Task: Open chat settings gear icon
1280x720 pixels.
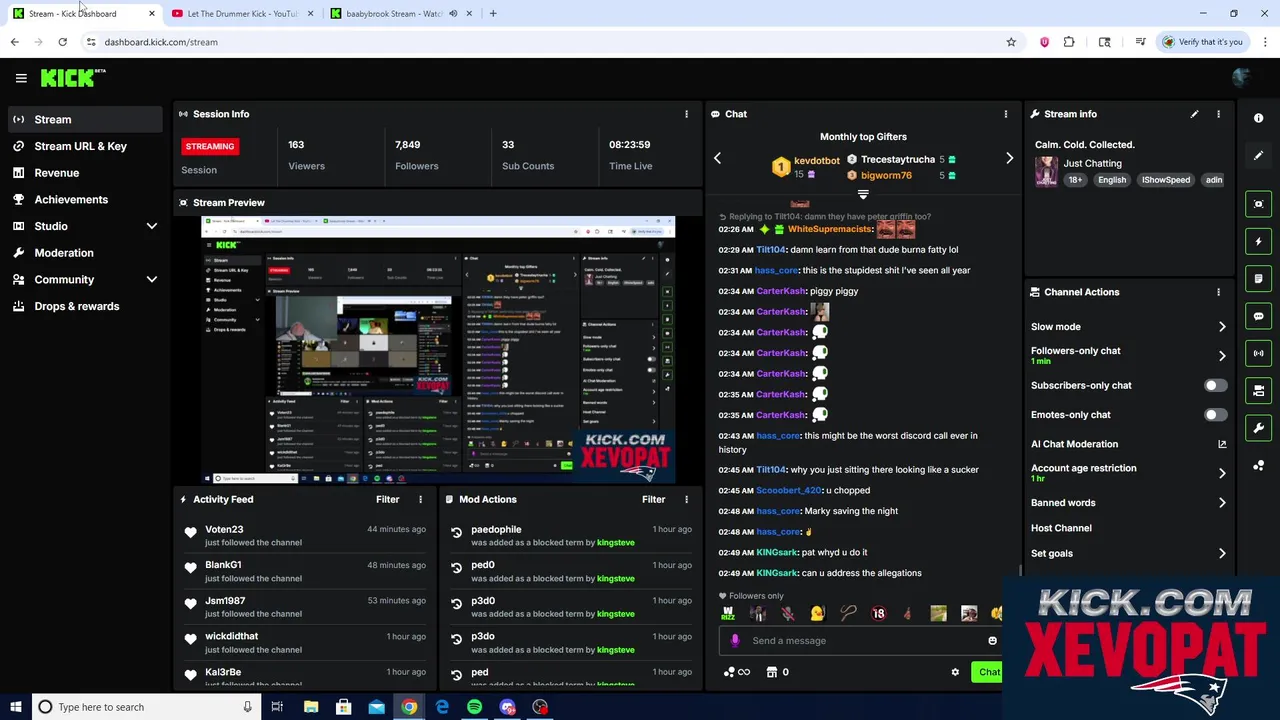Action: click(x=955, y=672)
